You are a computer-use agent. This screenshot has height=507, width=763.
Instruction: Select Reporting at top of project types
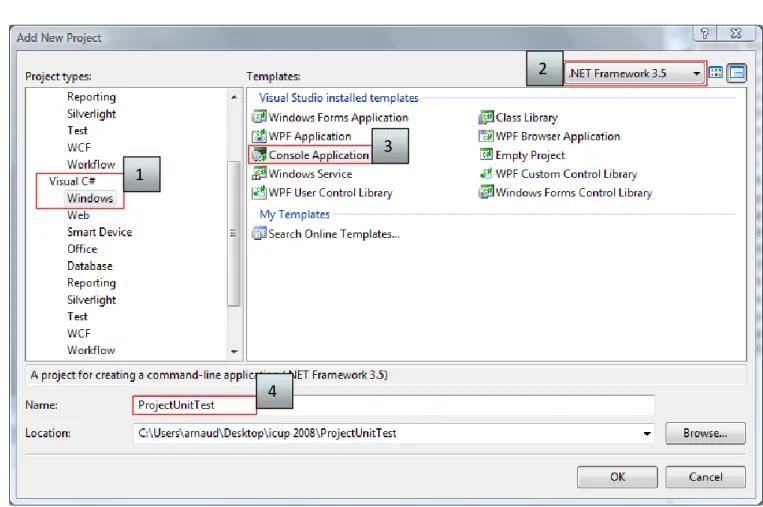point(91,97)
